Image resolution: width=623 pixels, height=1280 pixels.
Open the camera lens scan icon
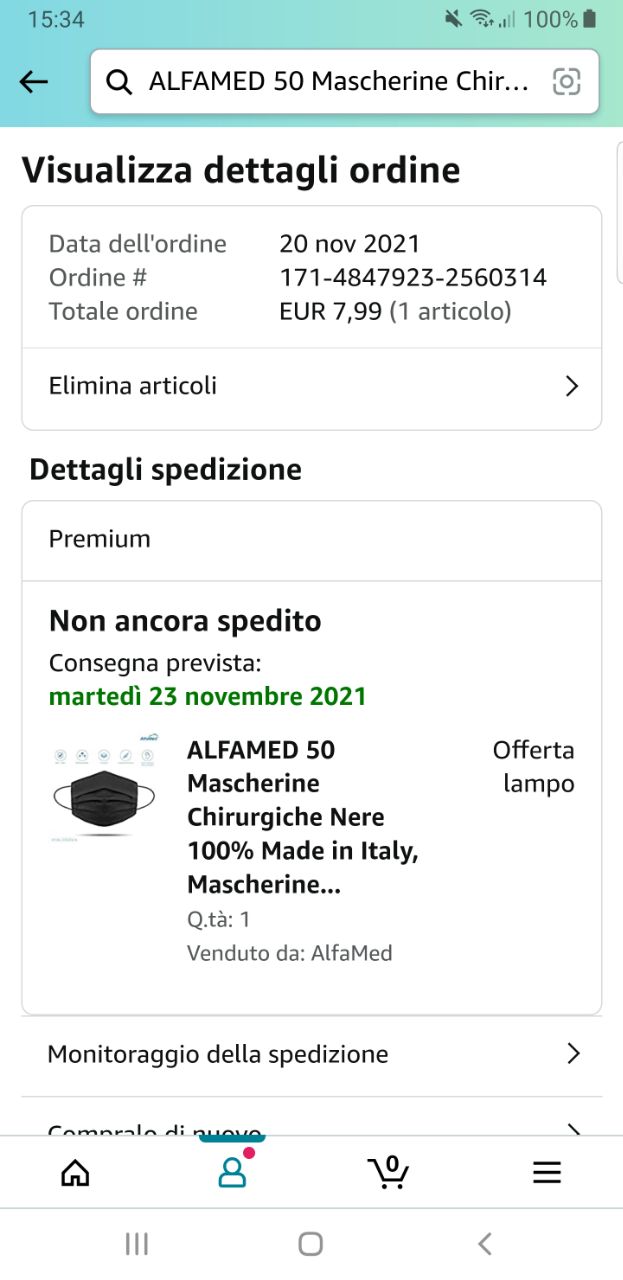[x=567, y=82]
